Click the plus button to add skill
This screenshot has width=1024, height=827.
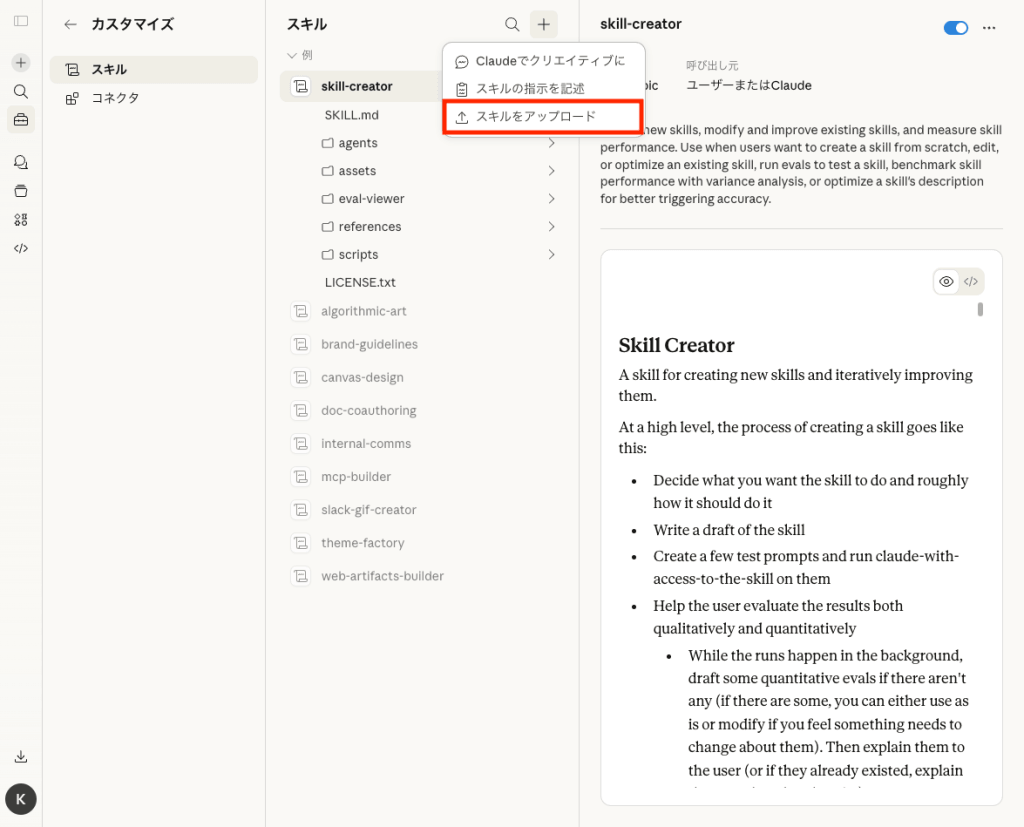coord(544,24)
